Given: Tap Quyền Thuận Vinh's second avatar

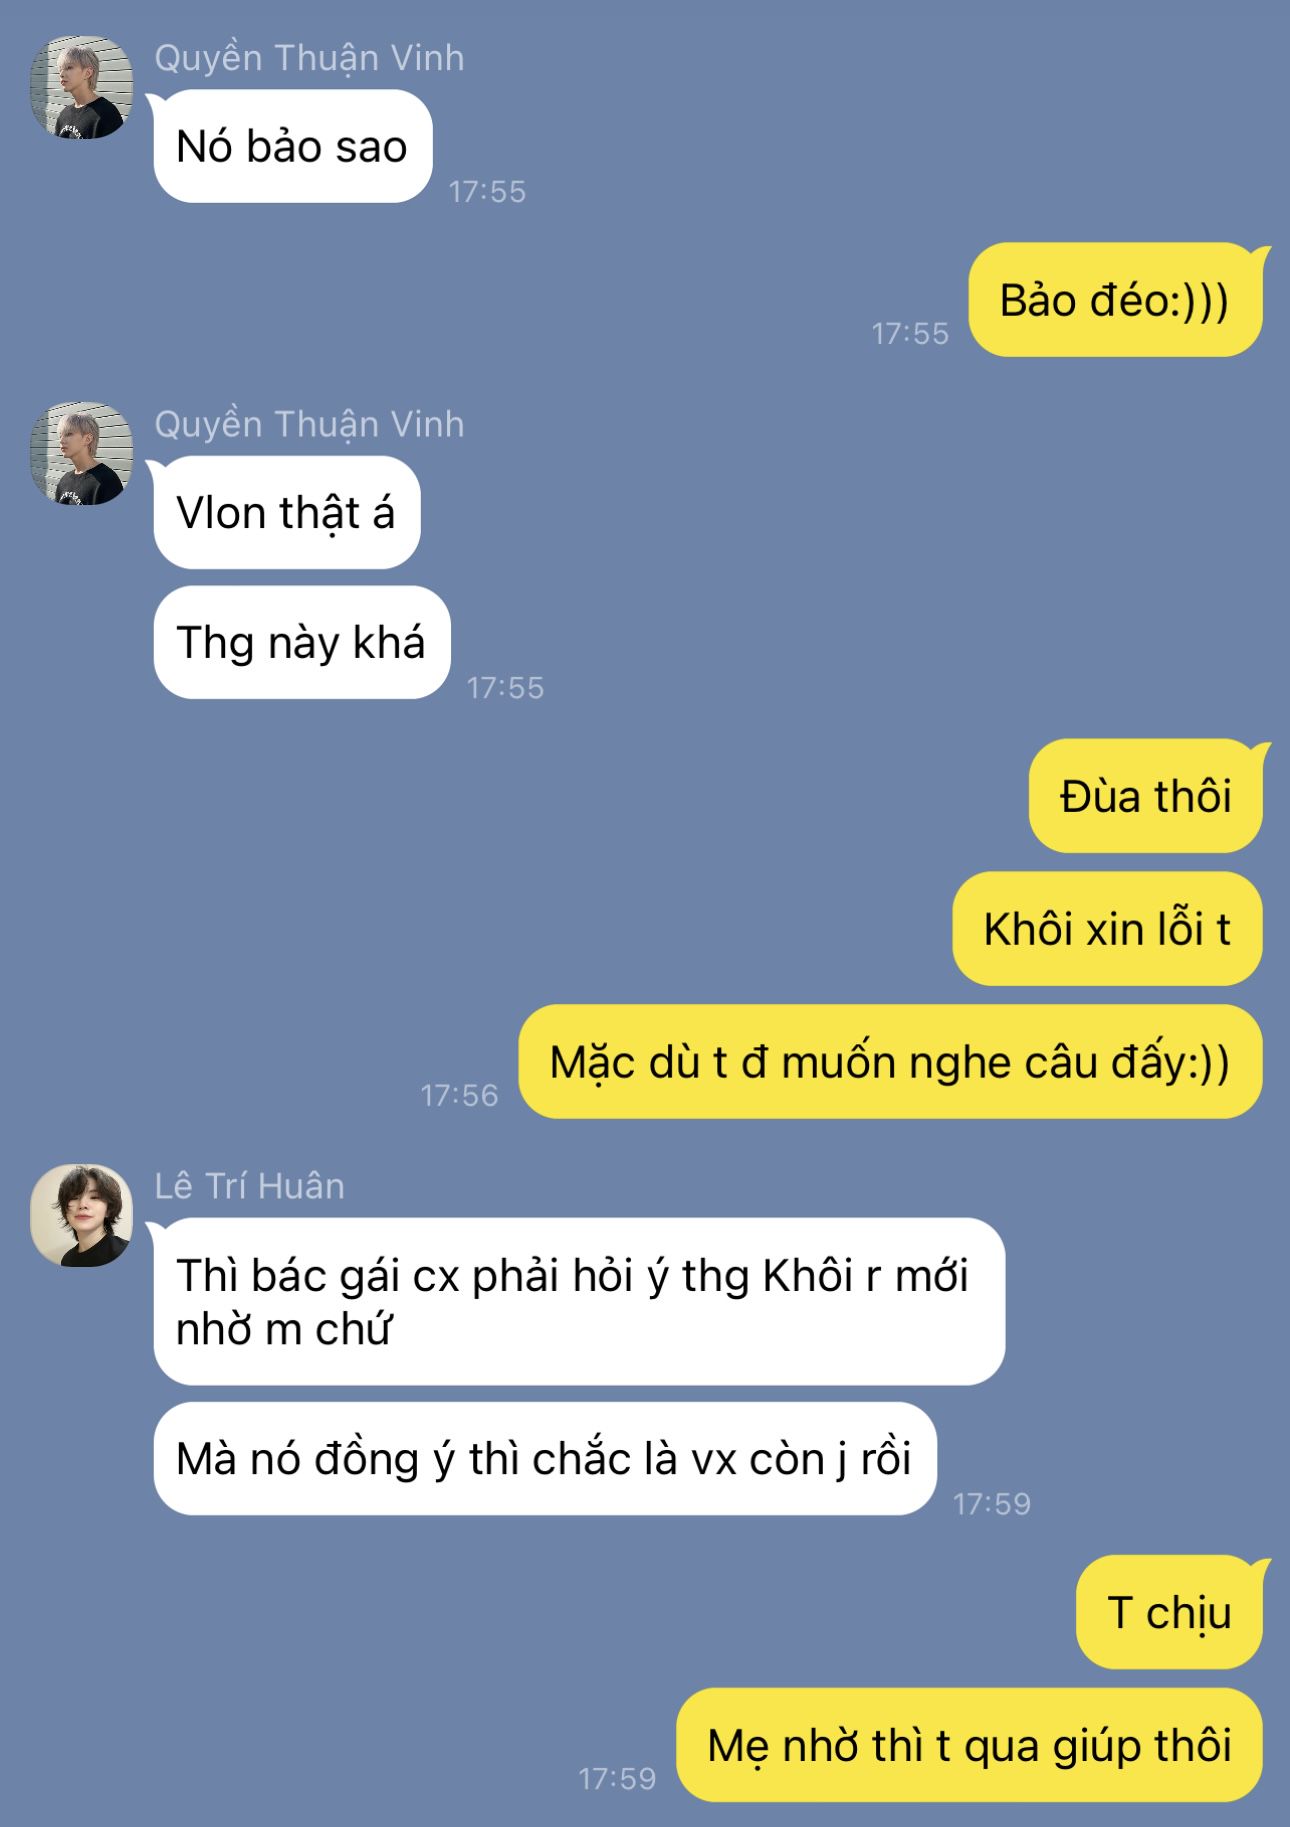Looking at the screenshot, I should [x=81, y=454].
